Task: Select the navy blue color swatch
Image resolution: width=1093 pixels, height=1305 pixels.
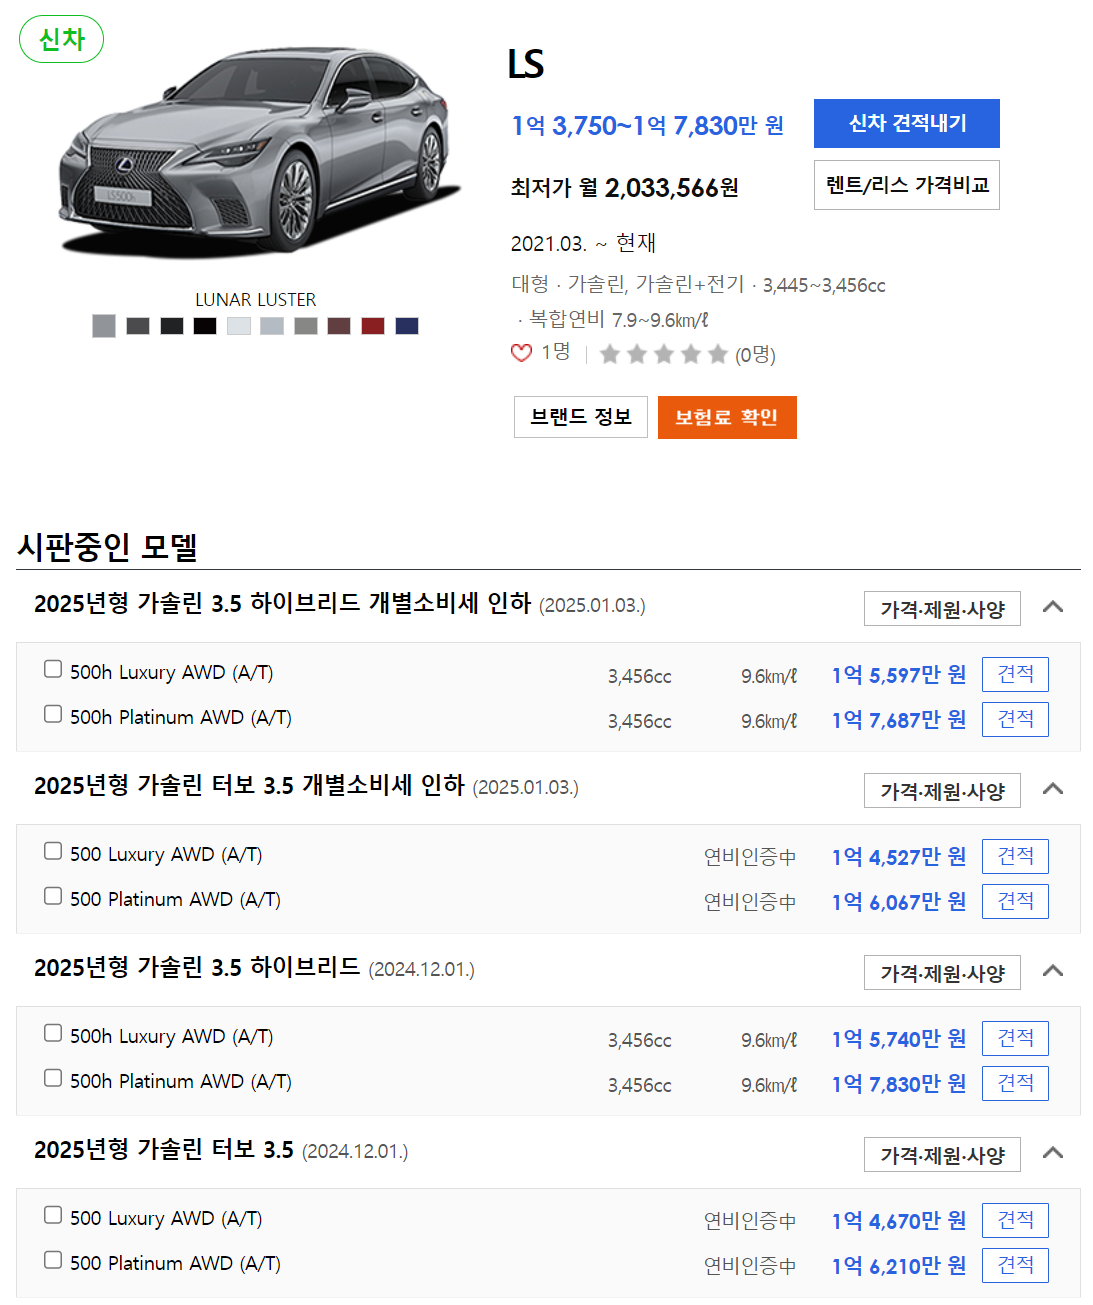Action: click(407, 326)
